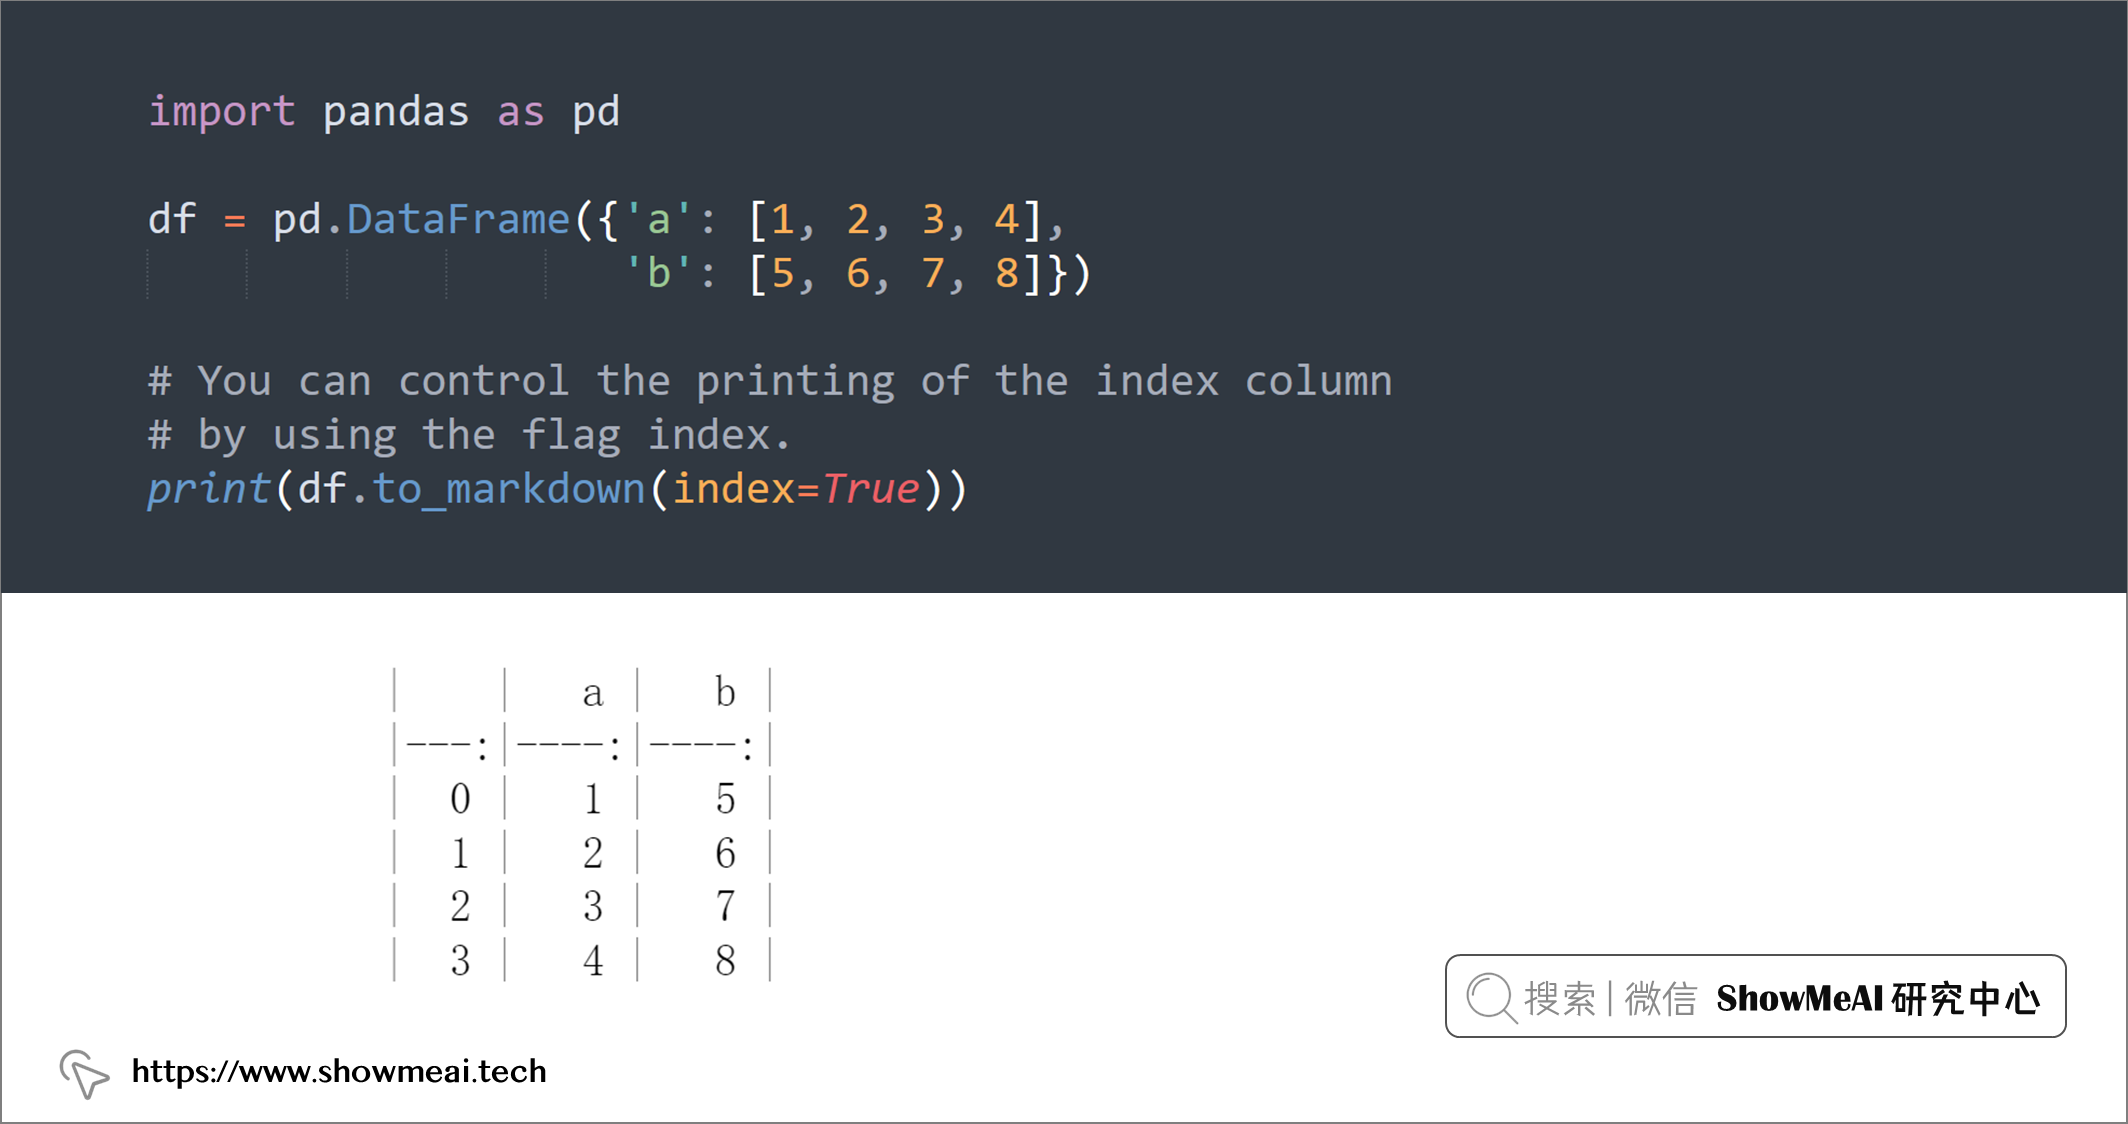
Task: Click the ShowMeAI 研究中心 search box
Action: coord(1755,996)
